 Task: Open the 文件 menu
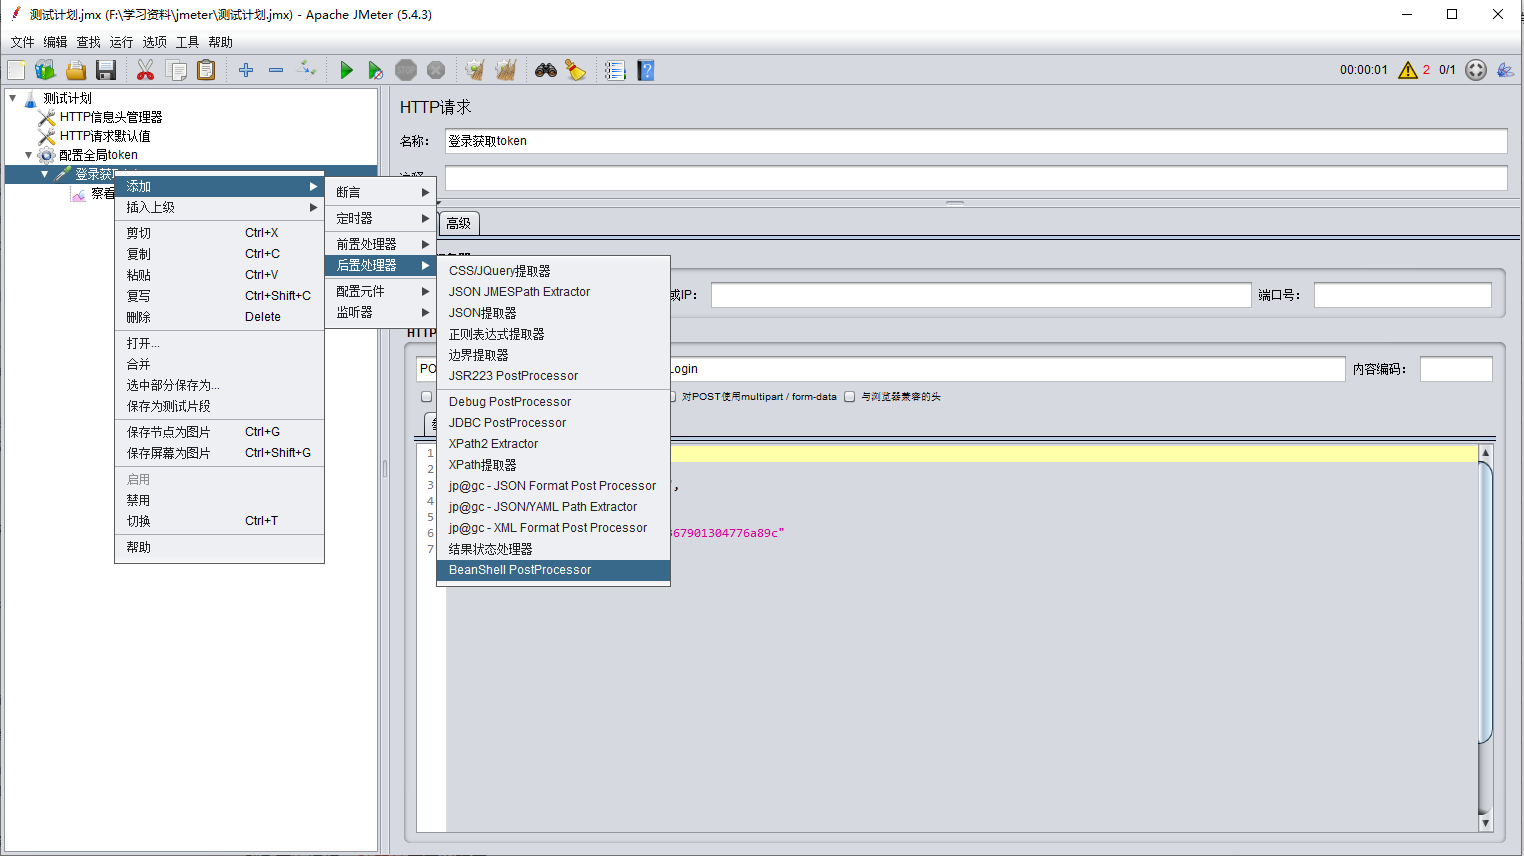[22, 42]
